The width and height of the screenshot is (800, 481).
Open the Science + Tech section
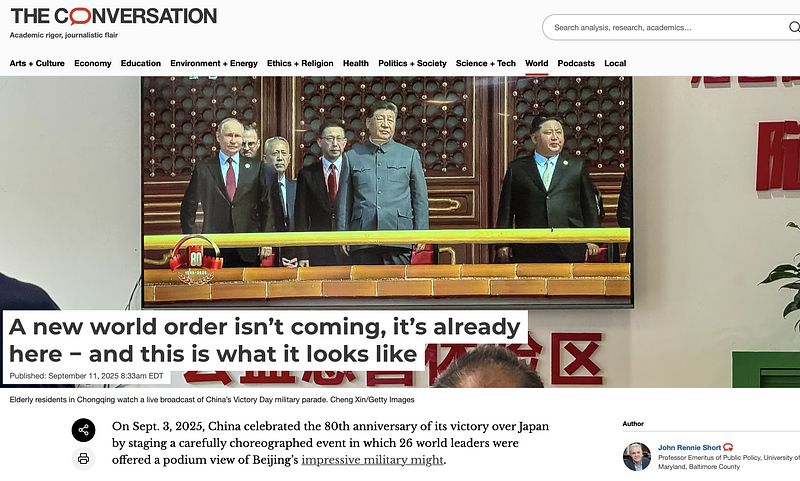486,63
